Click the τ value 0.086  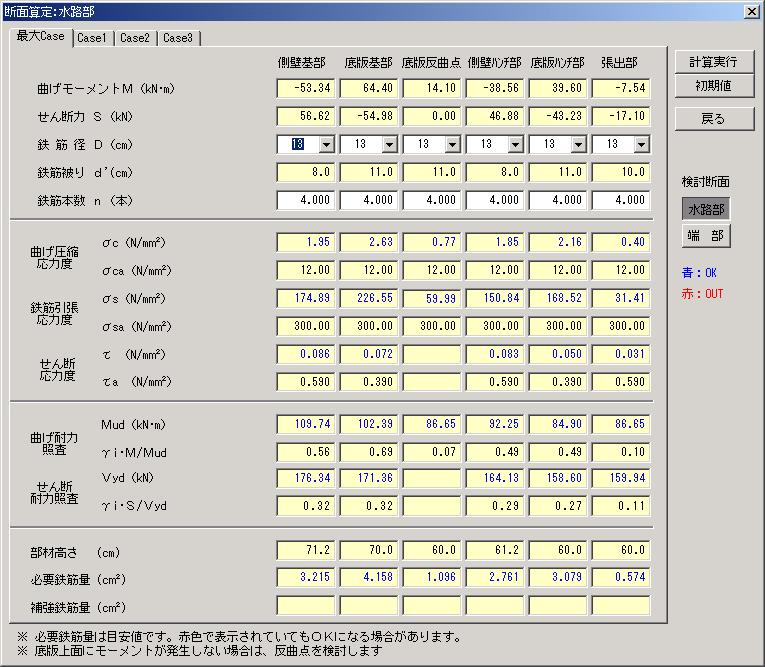(306, 354)
